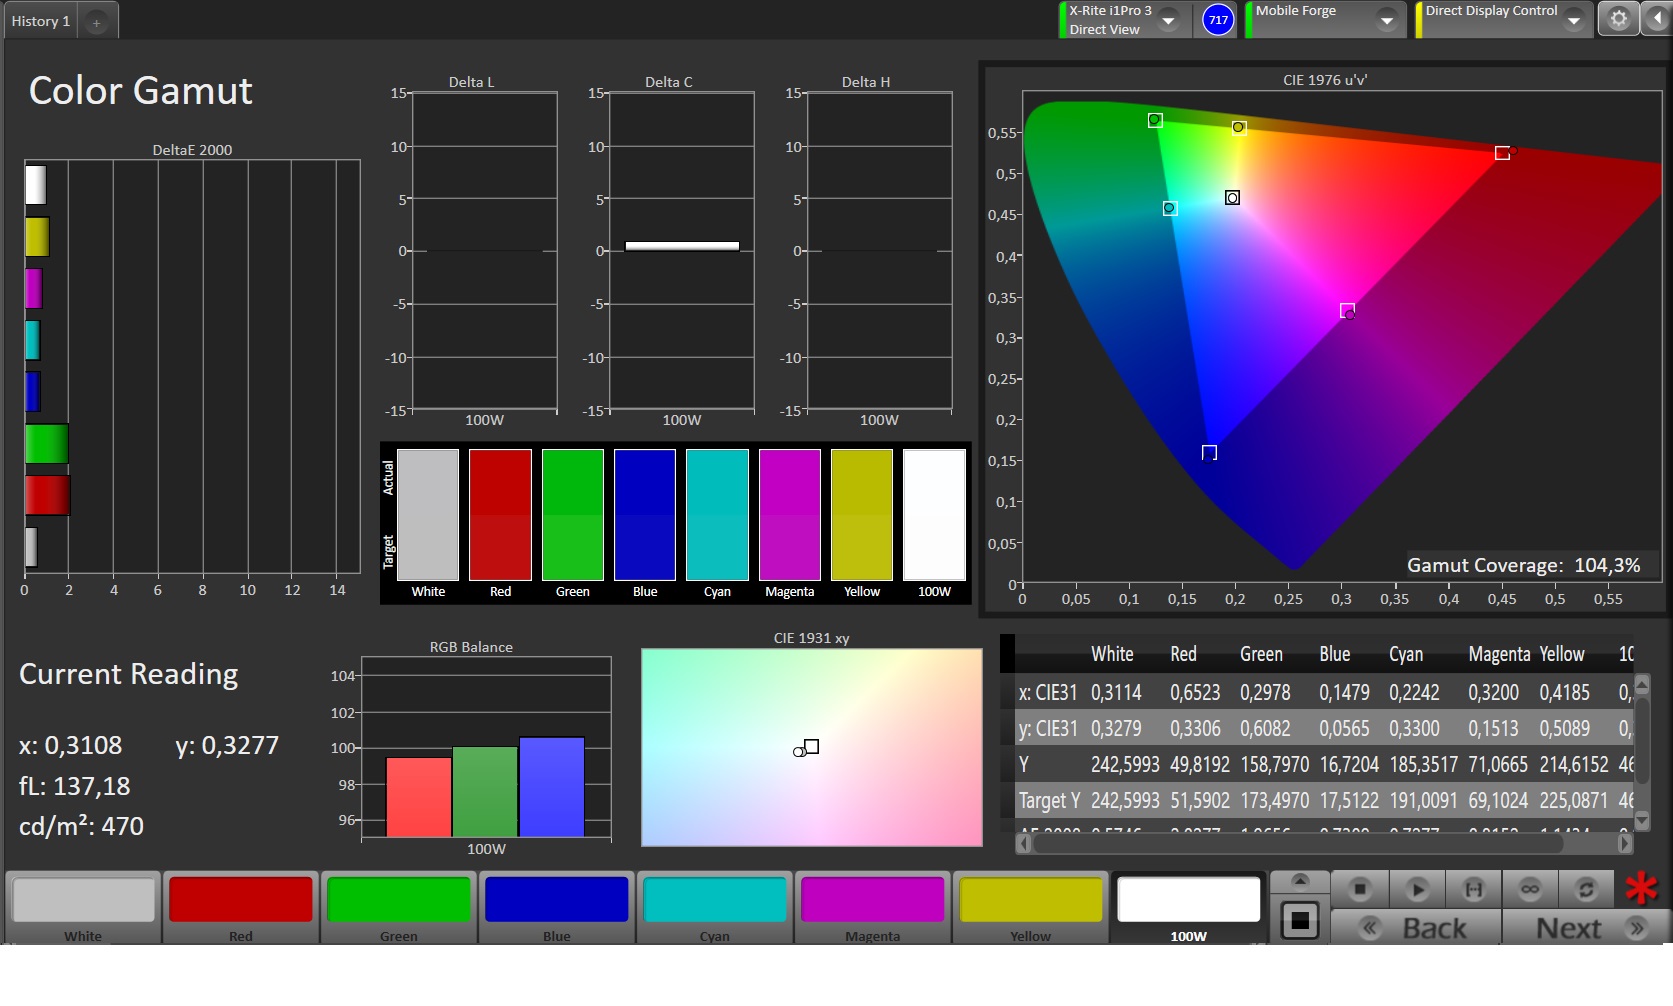Click the red asterisk icon
1673x1006 pixels.
tap(1641, 887)
